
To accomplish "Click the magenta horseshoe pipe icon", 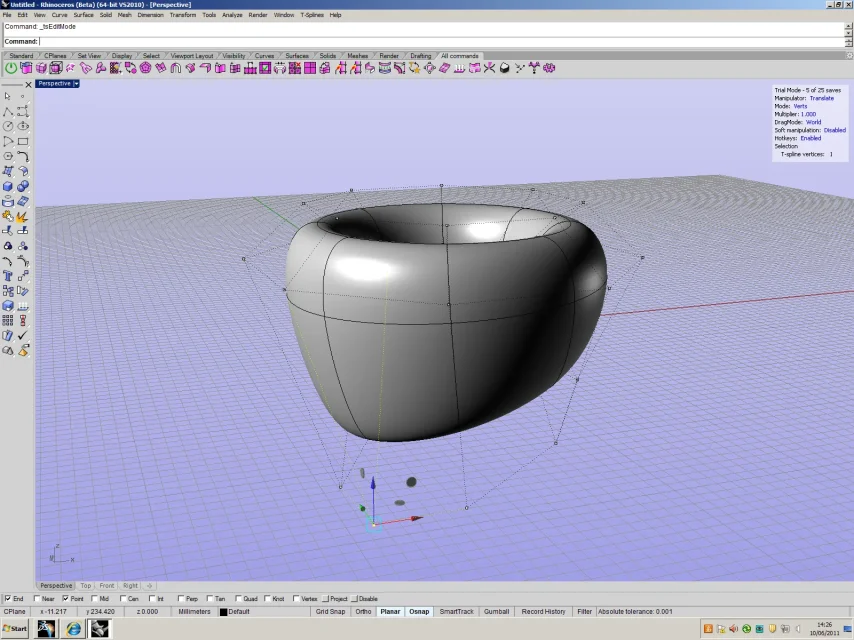I will click(x=175, y=68).
